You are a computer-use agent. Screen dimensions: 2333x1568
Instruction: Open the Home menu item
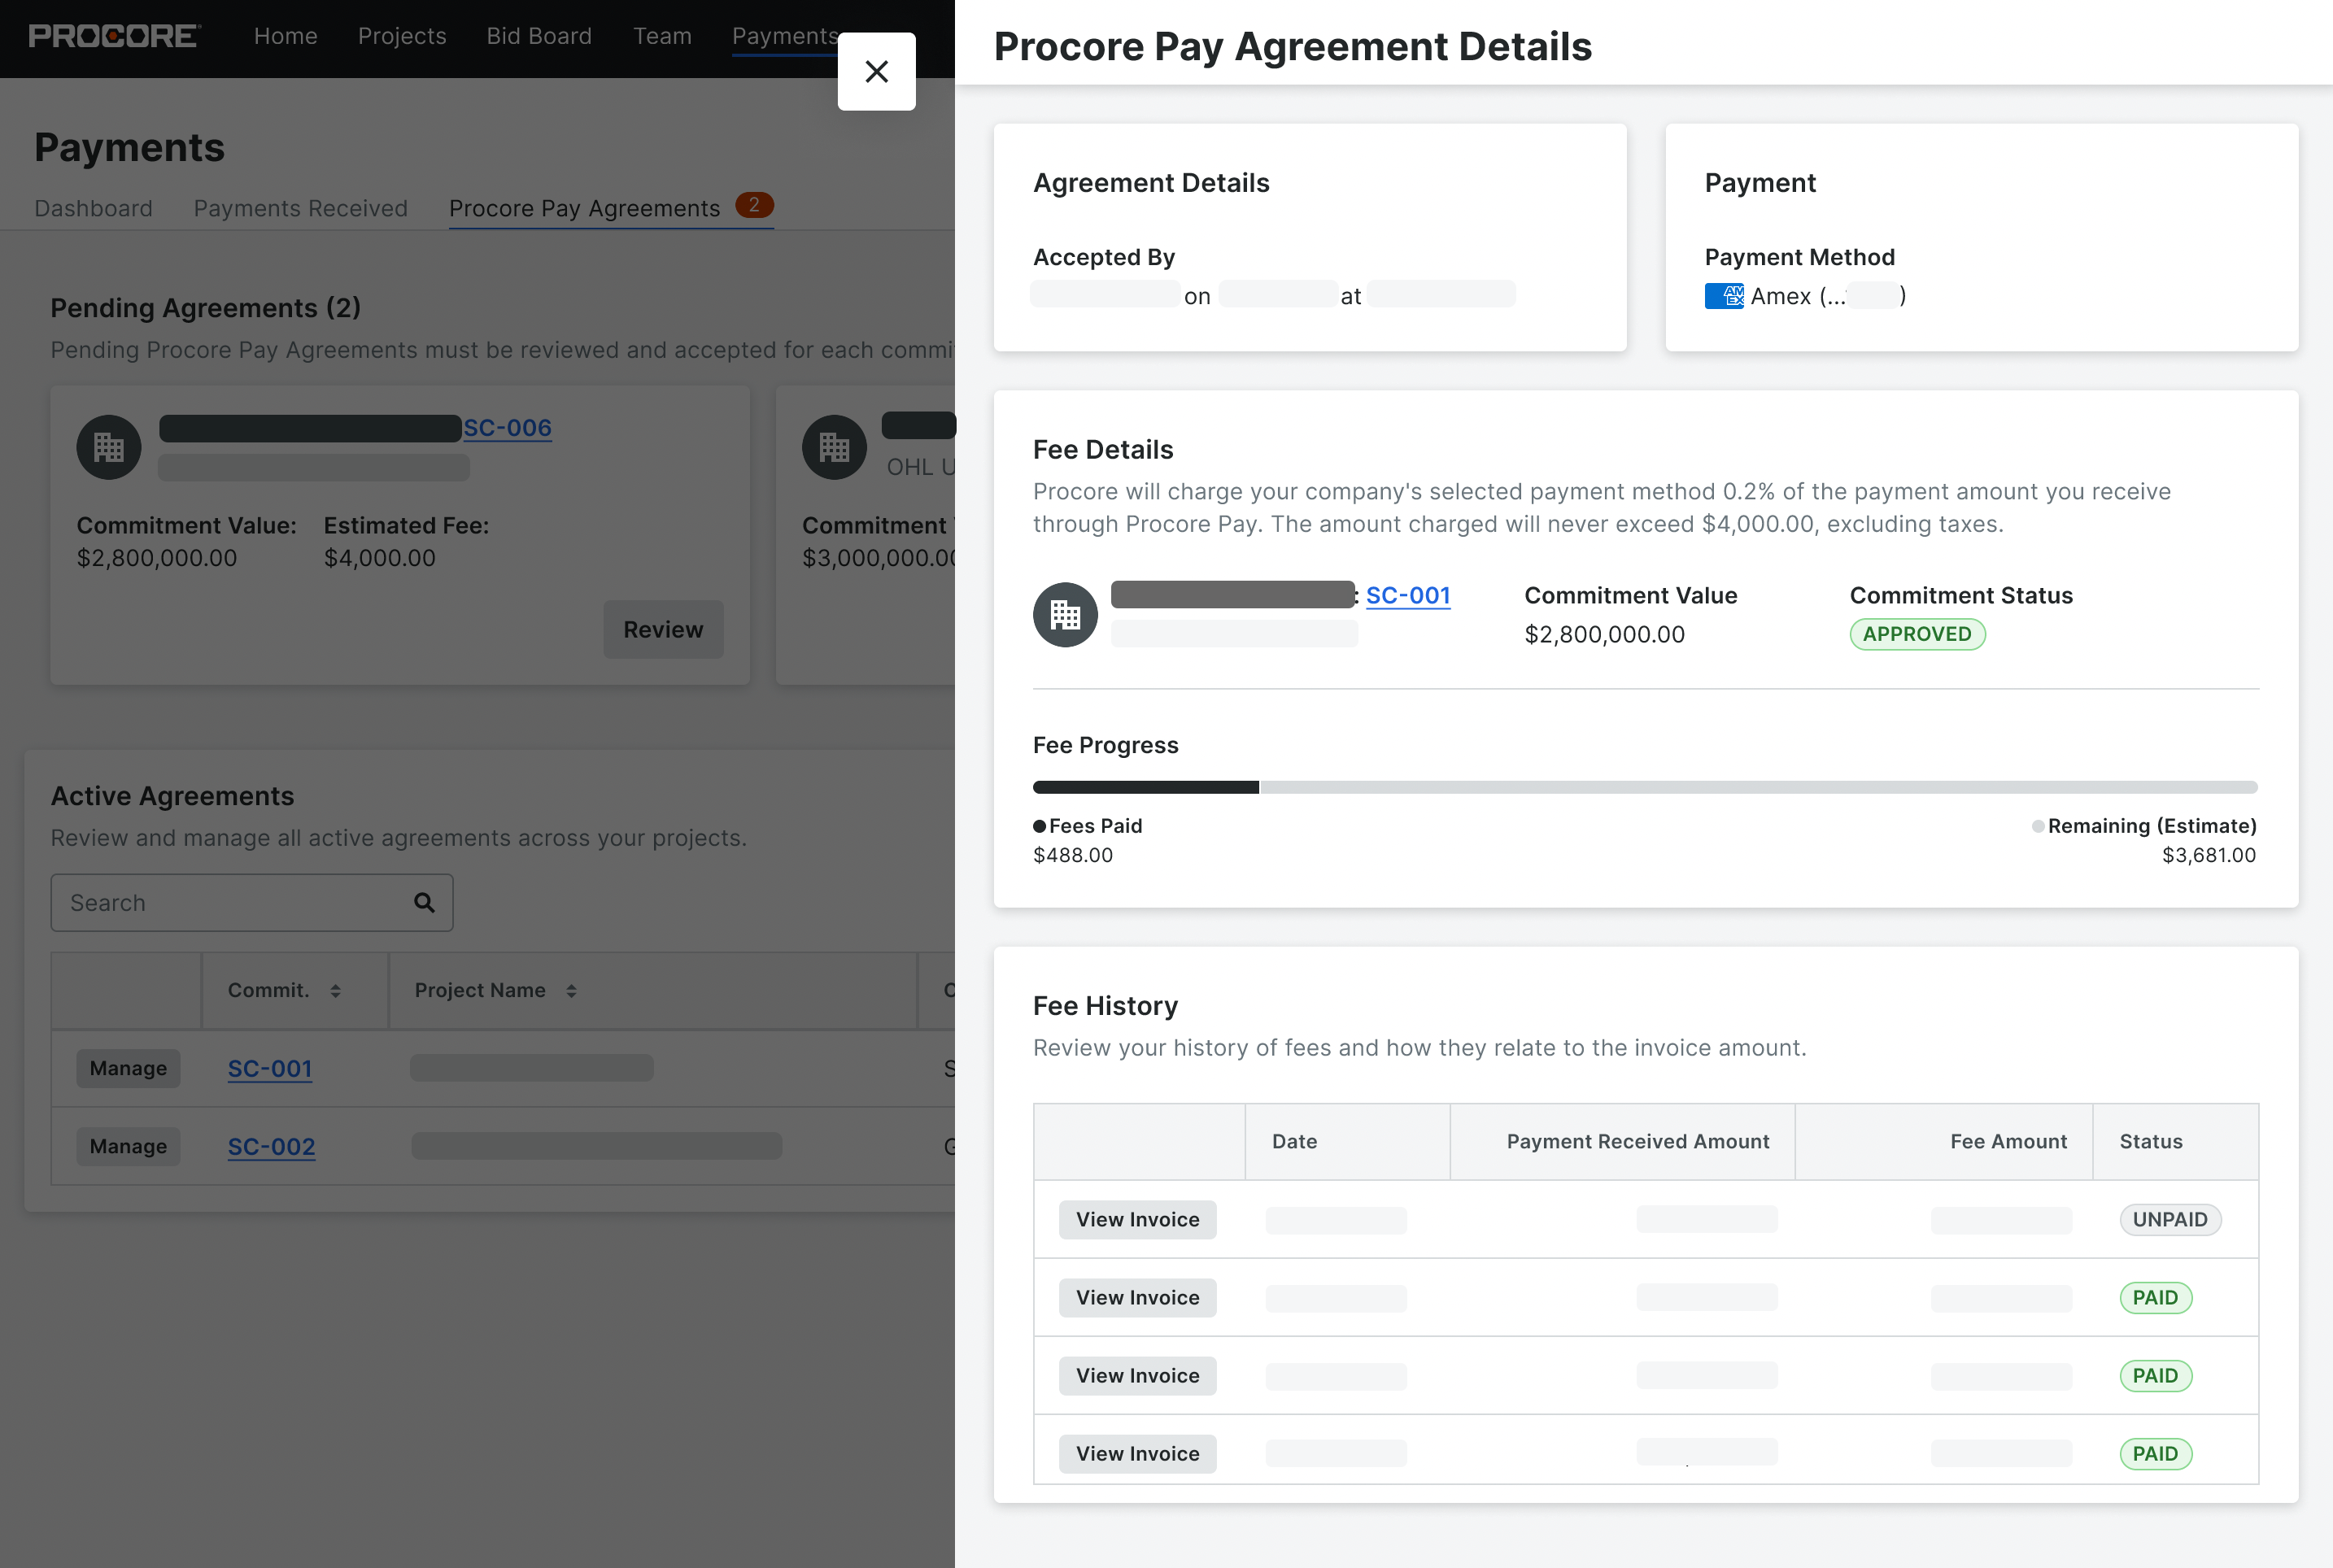coord(285,36)
